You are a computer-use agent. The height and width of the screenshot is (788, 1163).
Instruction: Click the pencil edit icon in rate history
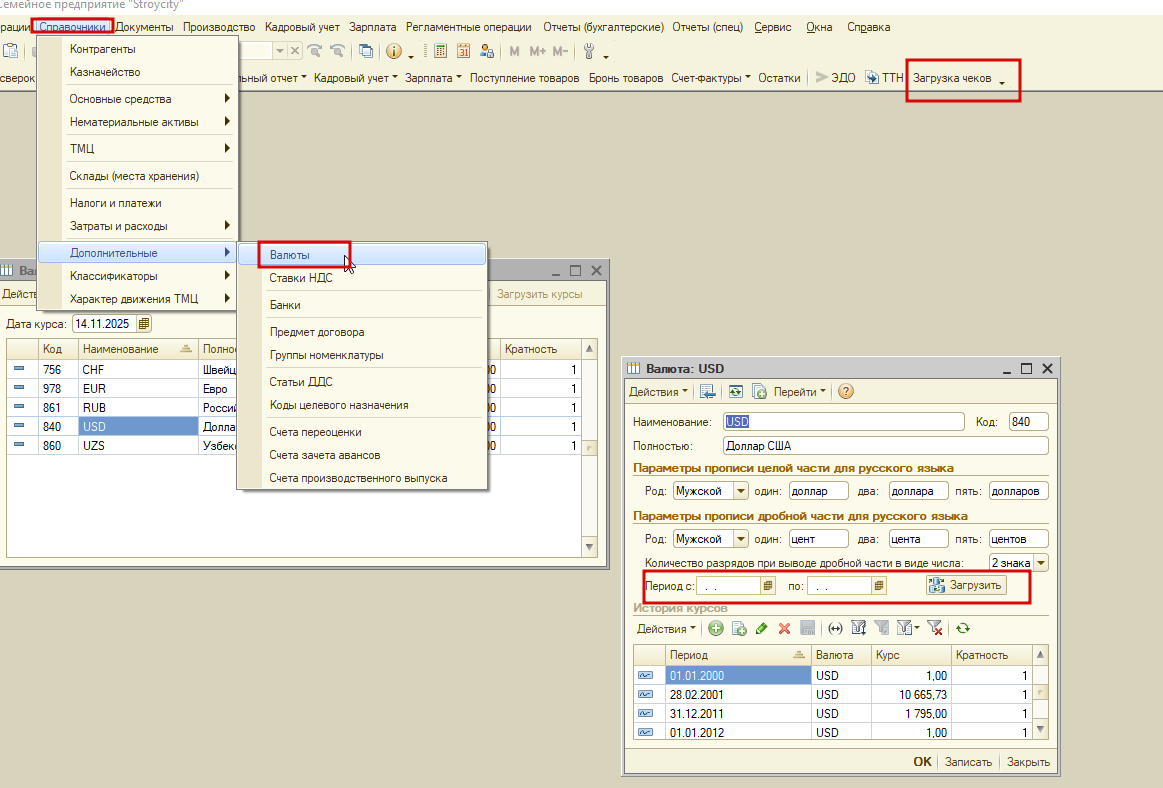point(761,629)
